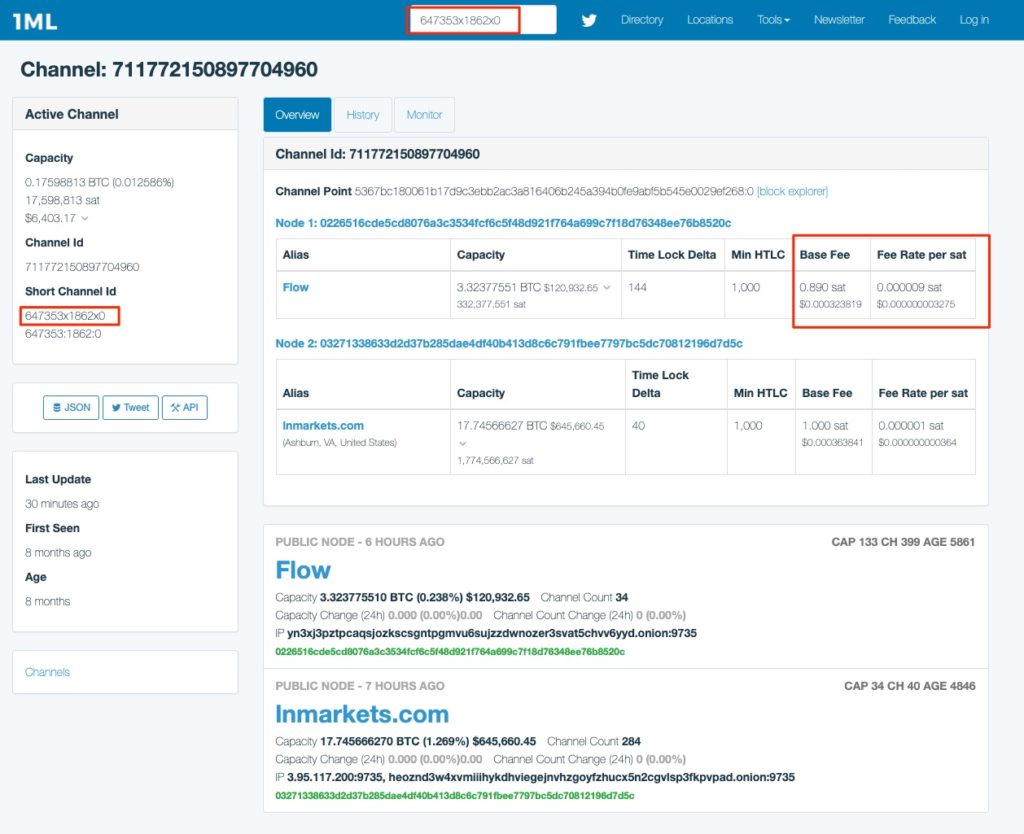
Task: Click the Flow rank text CAP 133 CH 399 AGE 5861
Action: (903, 542)
